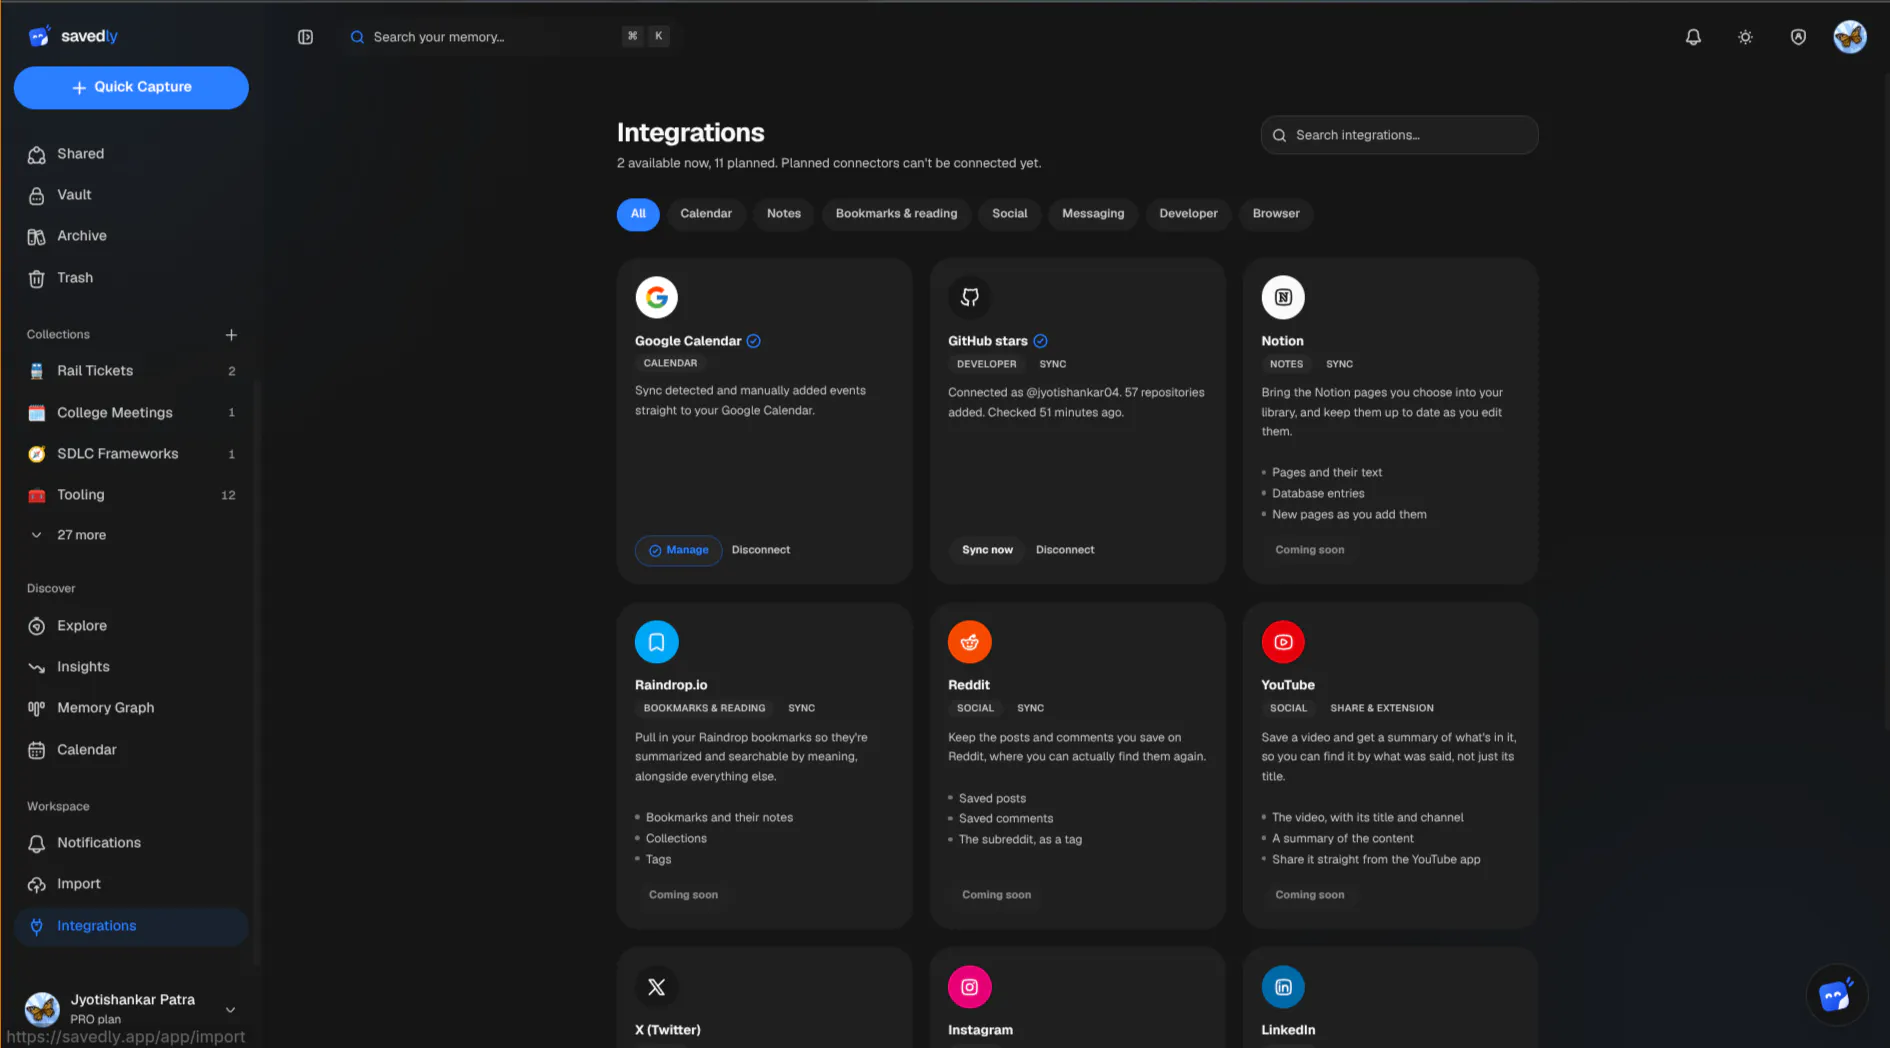Click the Quick Capture button
1890x1048 pixels.
pos(131,88)
